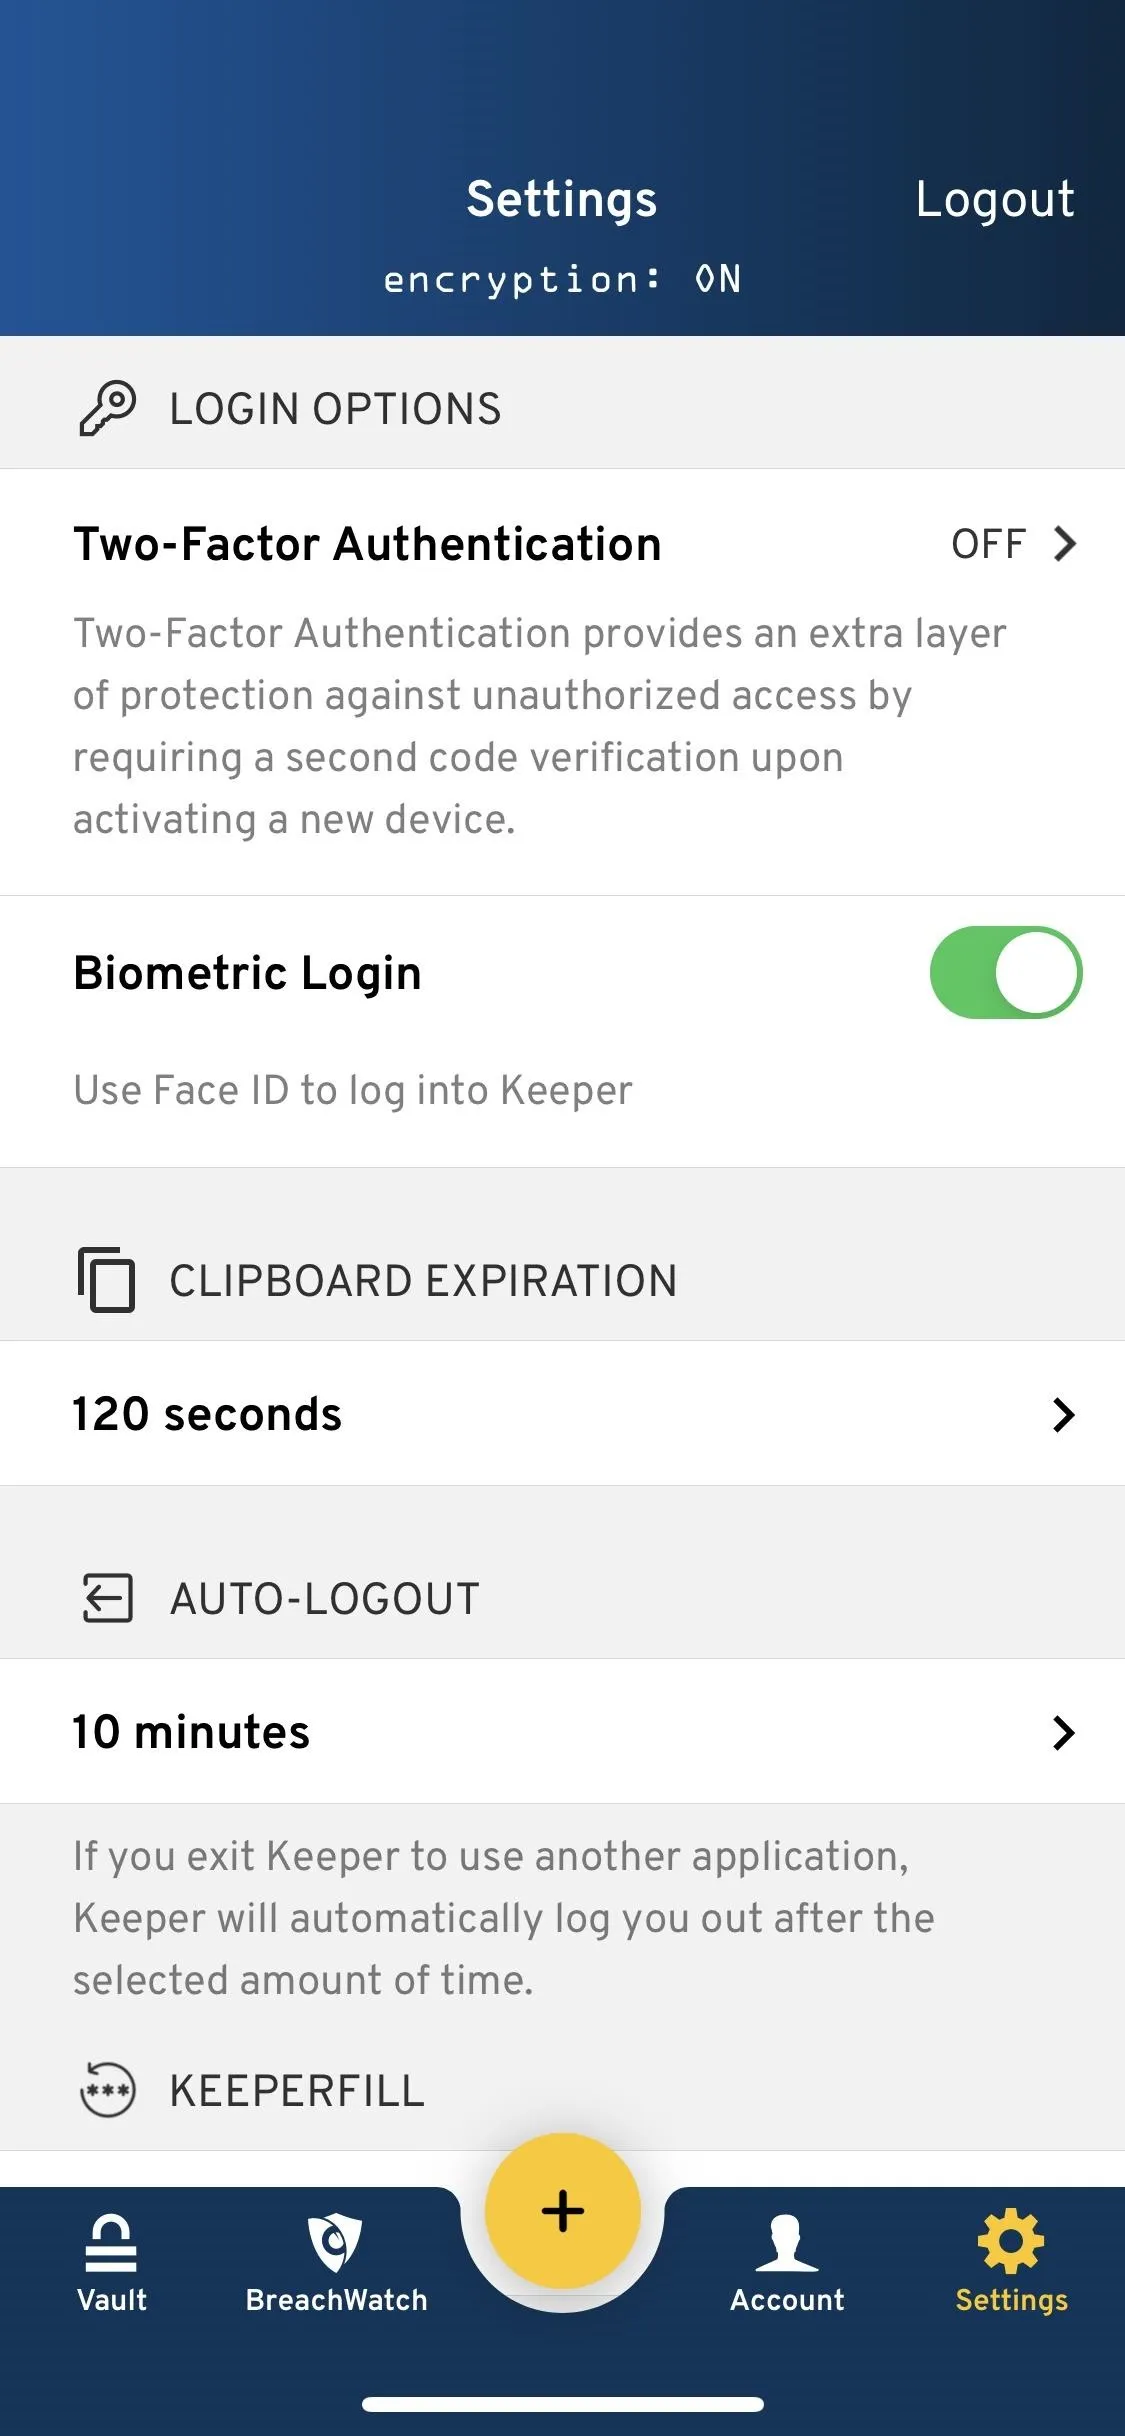Tap the Login Options key icon

pyautogui.click(x=107, y=408)
